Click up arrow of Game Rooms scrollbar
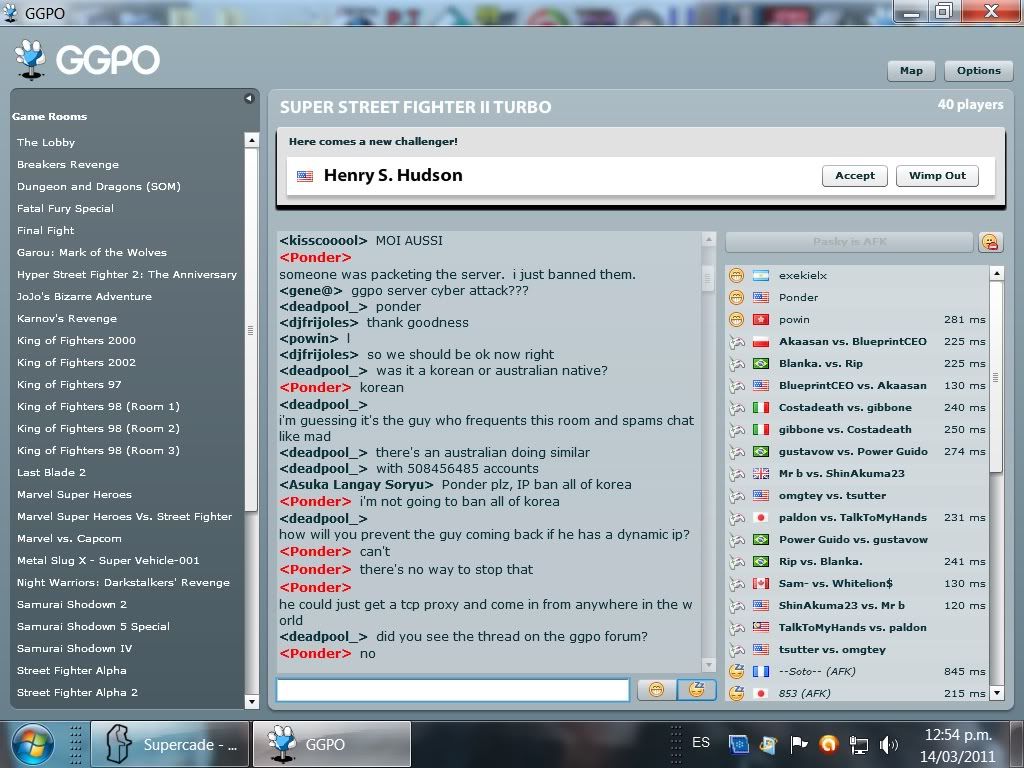Screen dimensions: 1024x768 tap(251, 140)
